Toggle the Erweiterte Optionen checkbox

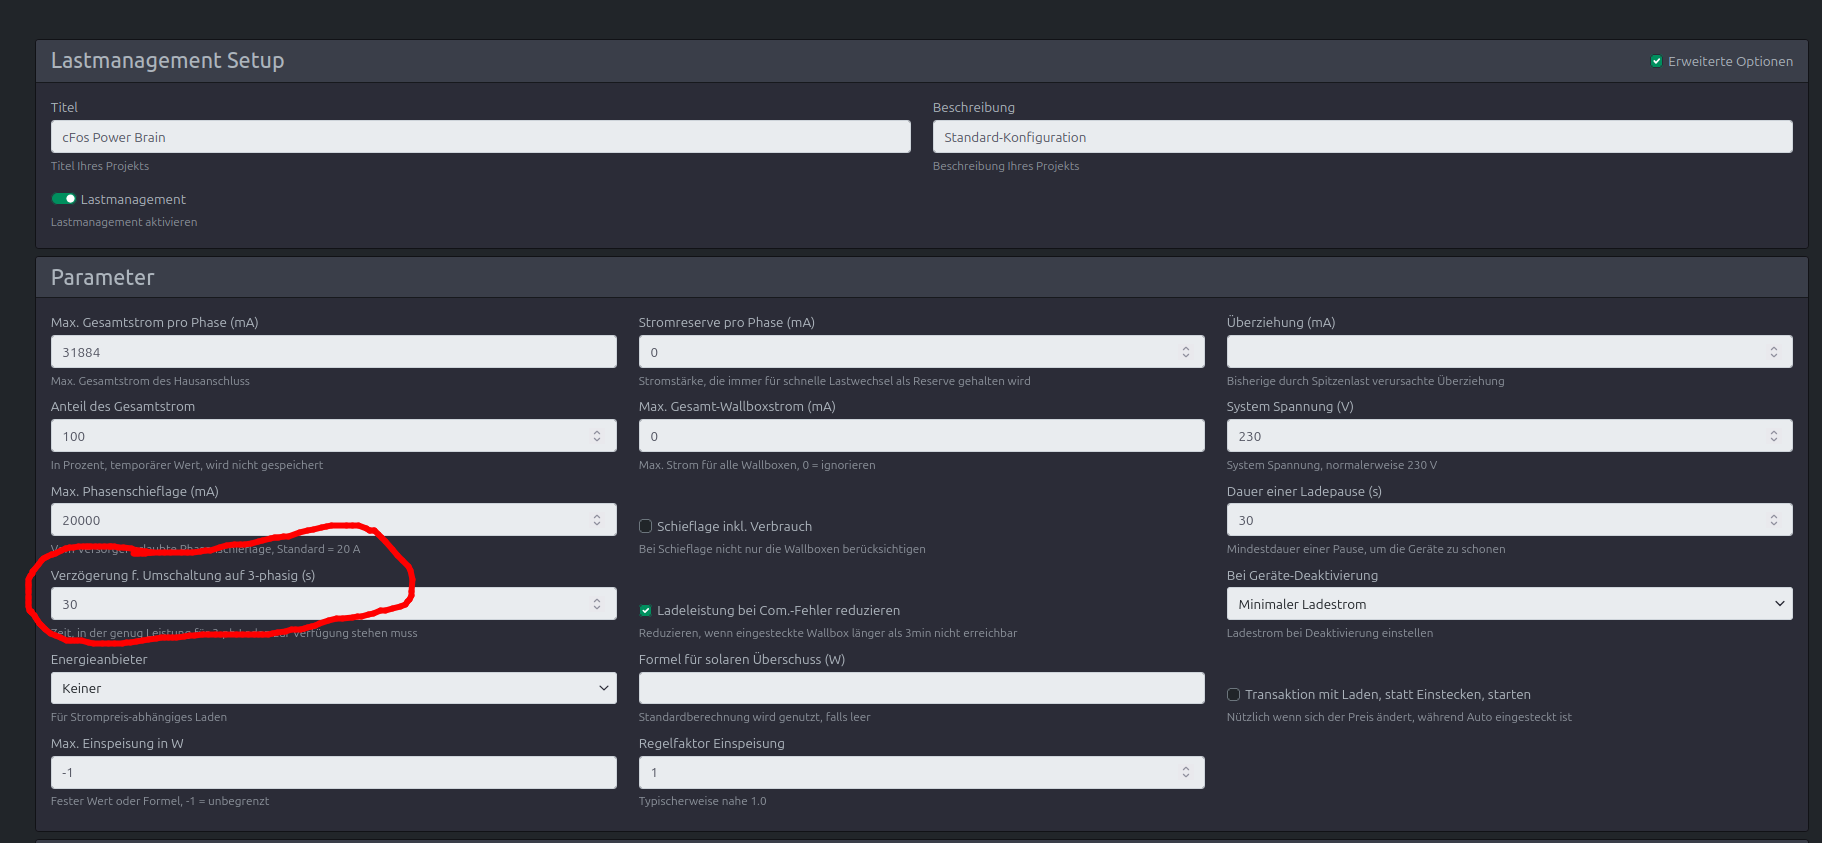coord(1656,61)
